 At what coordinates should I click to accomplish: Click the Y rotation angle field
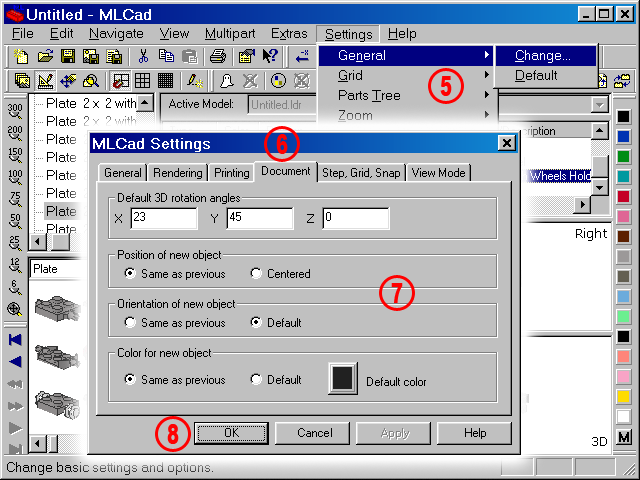pyautogui.click(x=260, y=218)
